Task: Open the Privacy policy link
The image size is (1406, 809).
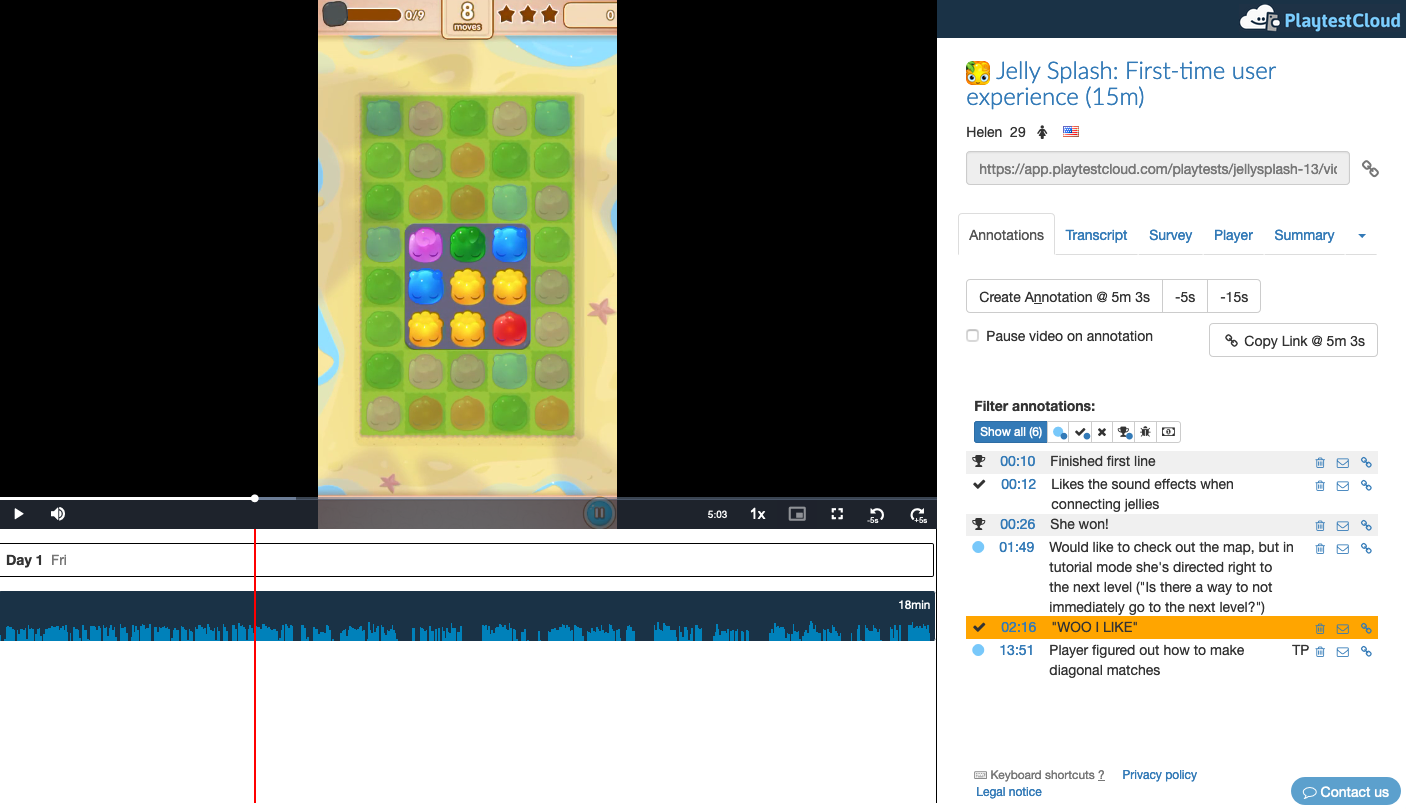Action: (1159, 775)
